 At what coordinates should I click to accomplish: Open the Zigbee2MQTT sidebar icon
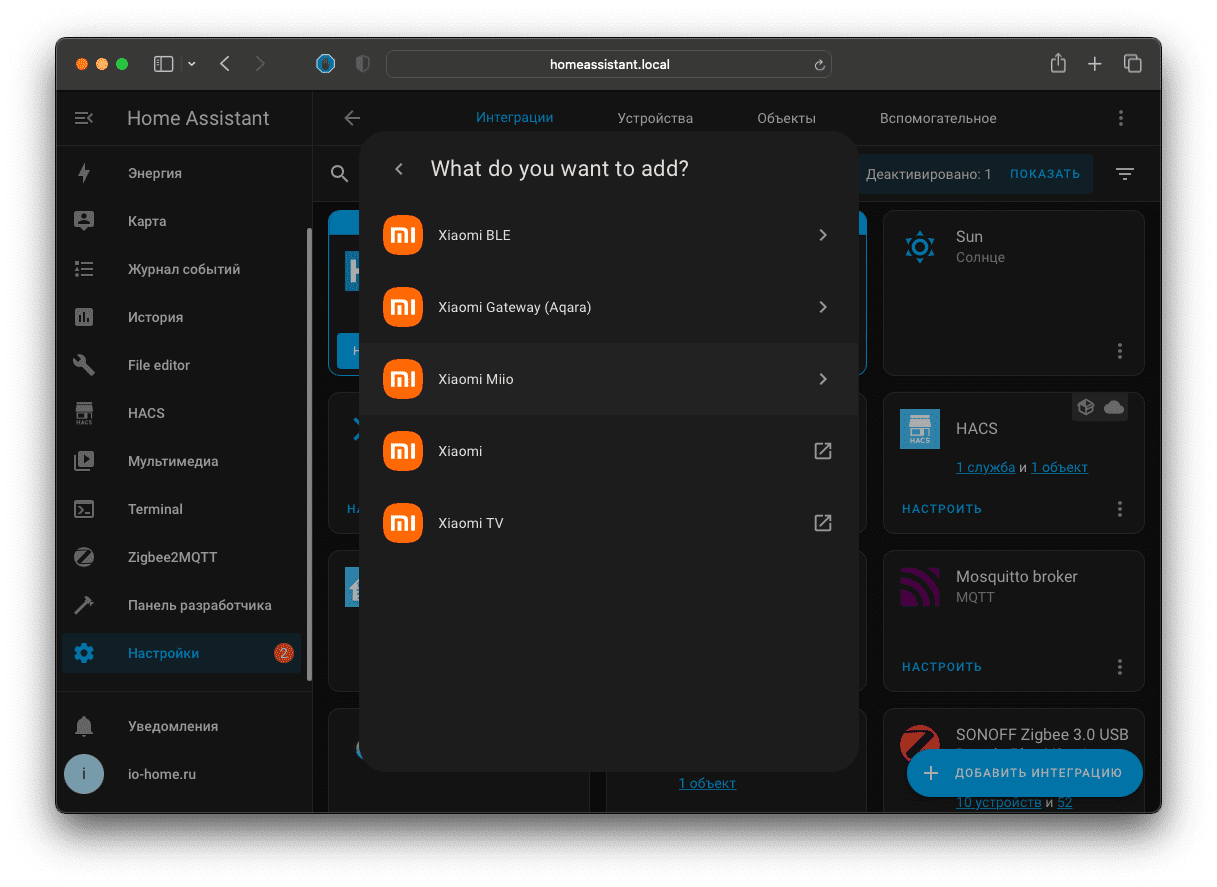84,557
